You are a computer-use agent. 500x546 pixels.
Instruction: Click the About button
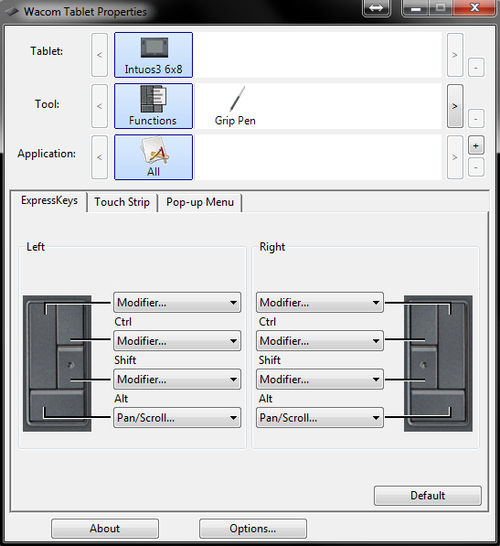coord(105,529)
